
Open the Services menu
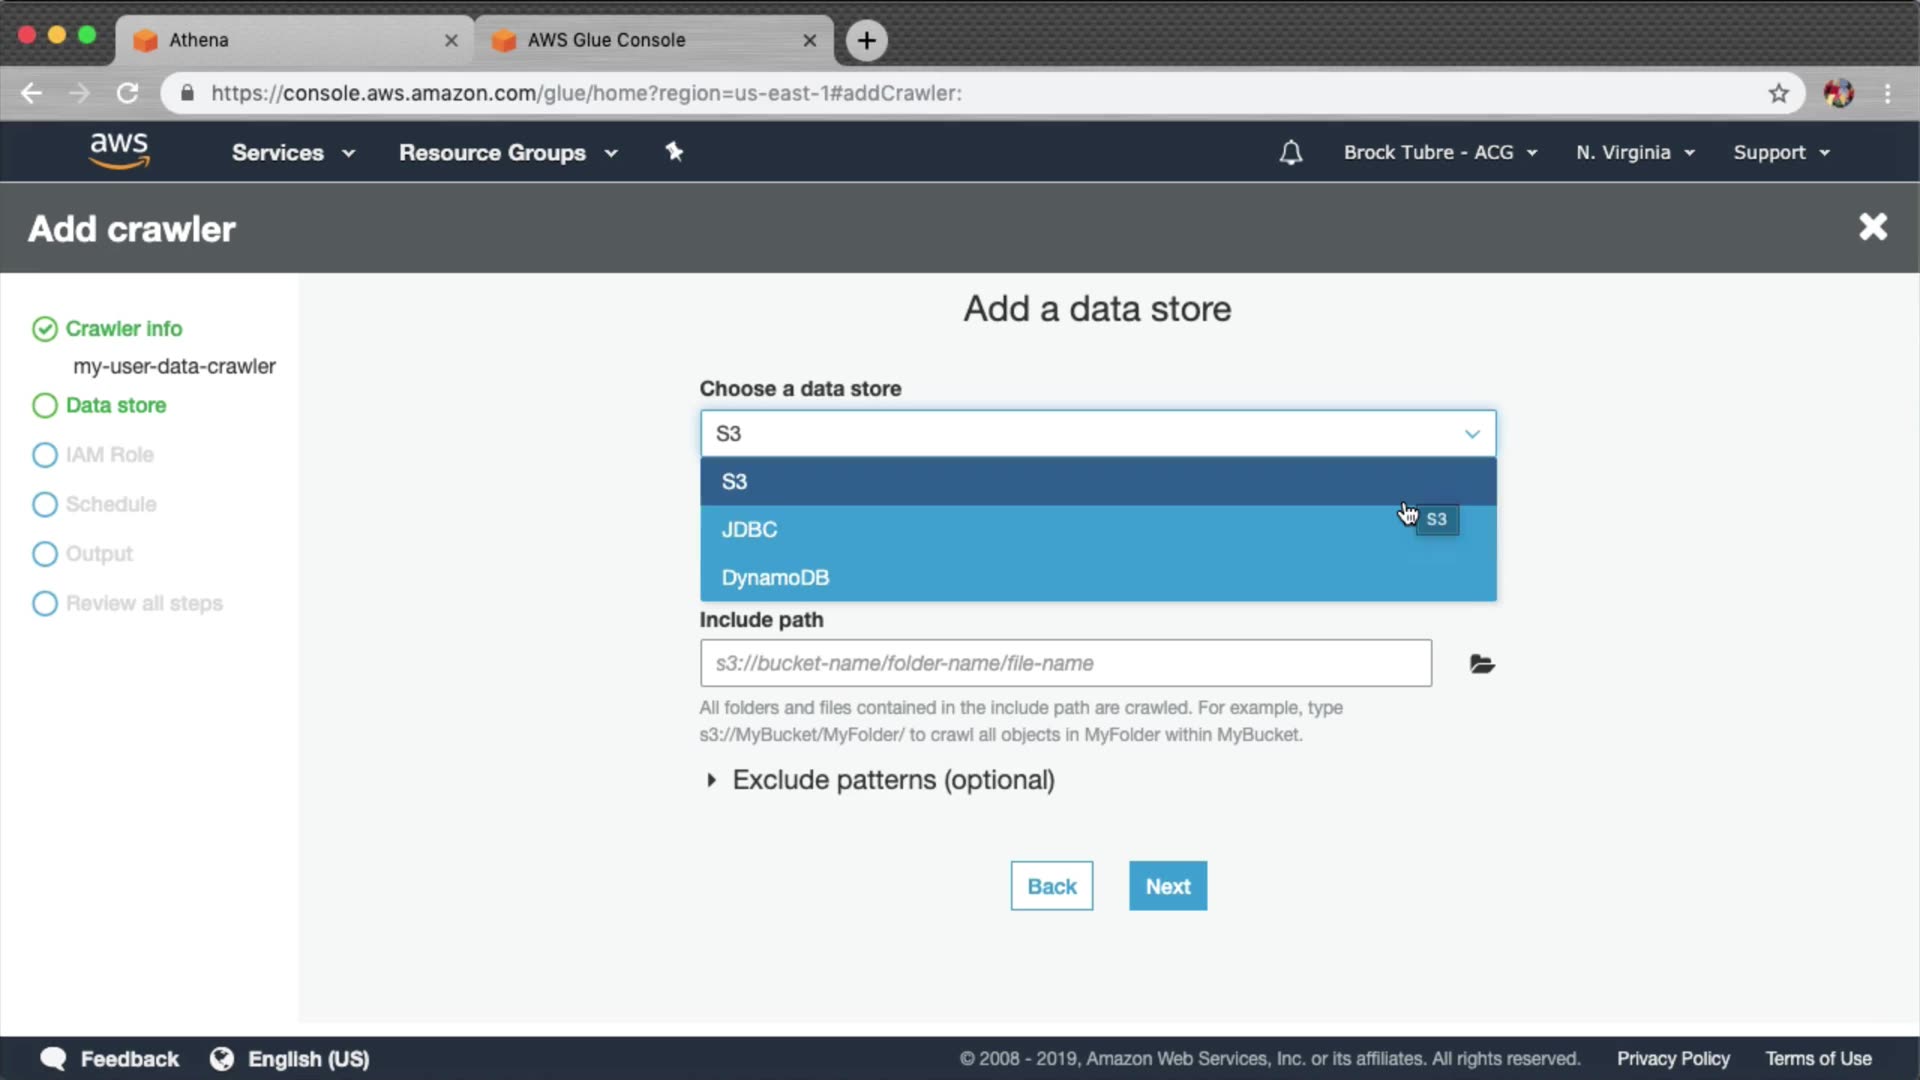click(x=292, y=153)
